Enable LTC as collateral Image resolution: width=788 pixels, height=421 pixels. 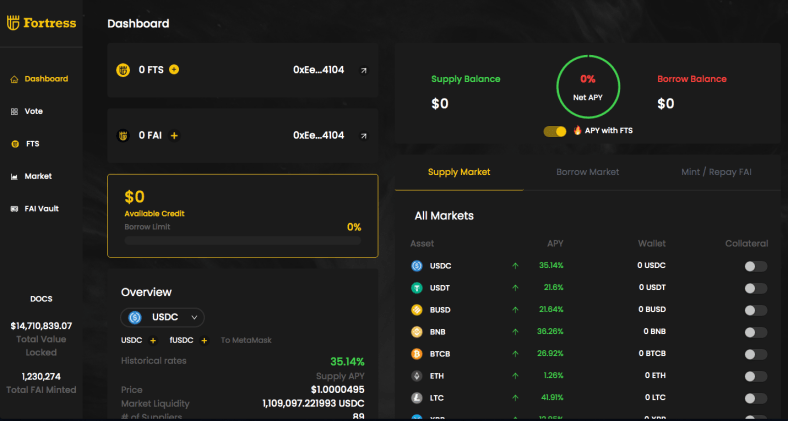point(756,398)
